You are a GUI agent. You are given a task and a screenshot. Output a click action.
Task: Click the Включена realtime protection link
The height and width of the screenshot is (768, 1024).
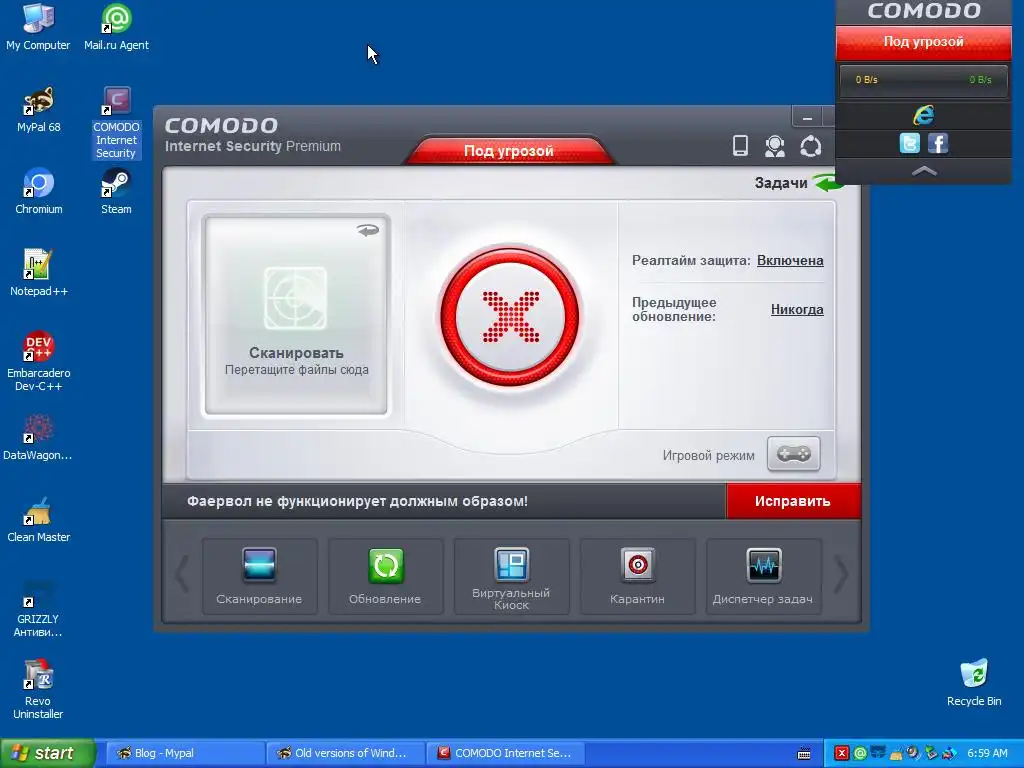pos(790,261)
